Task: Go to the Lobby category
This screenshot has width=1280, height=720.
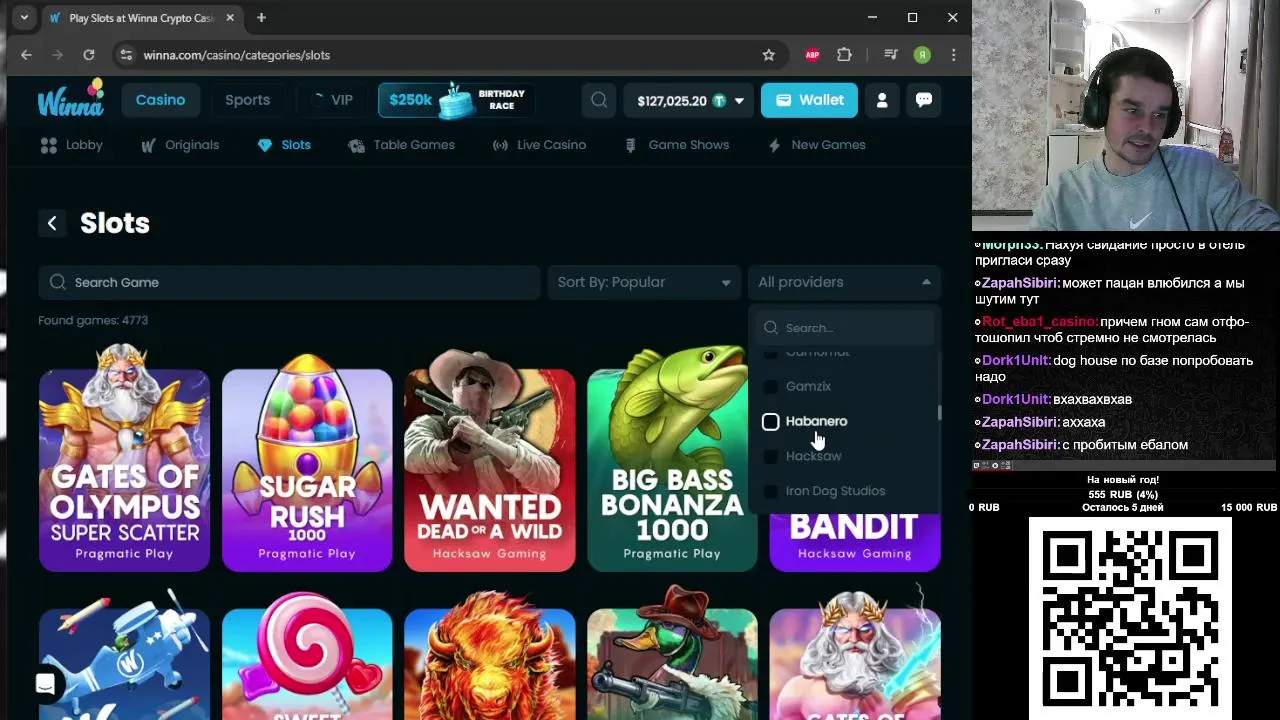Action: pos(71,145)
